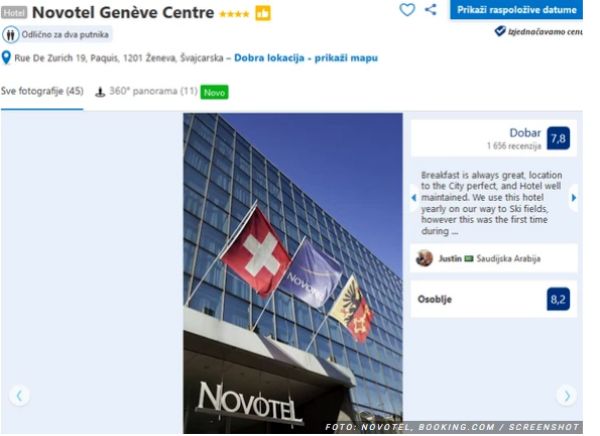The width and height of the screenshot is (600, 436).
Task: Go to previous photo in gallery
Action: click(19, 395)
